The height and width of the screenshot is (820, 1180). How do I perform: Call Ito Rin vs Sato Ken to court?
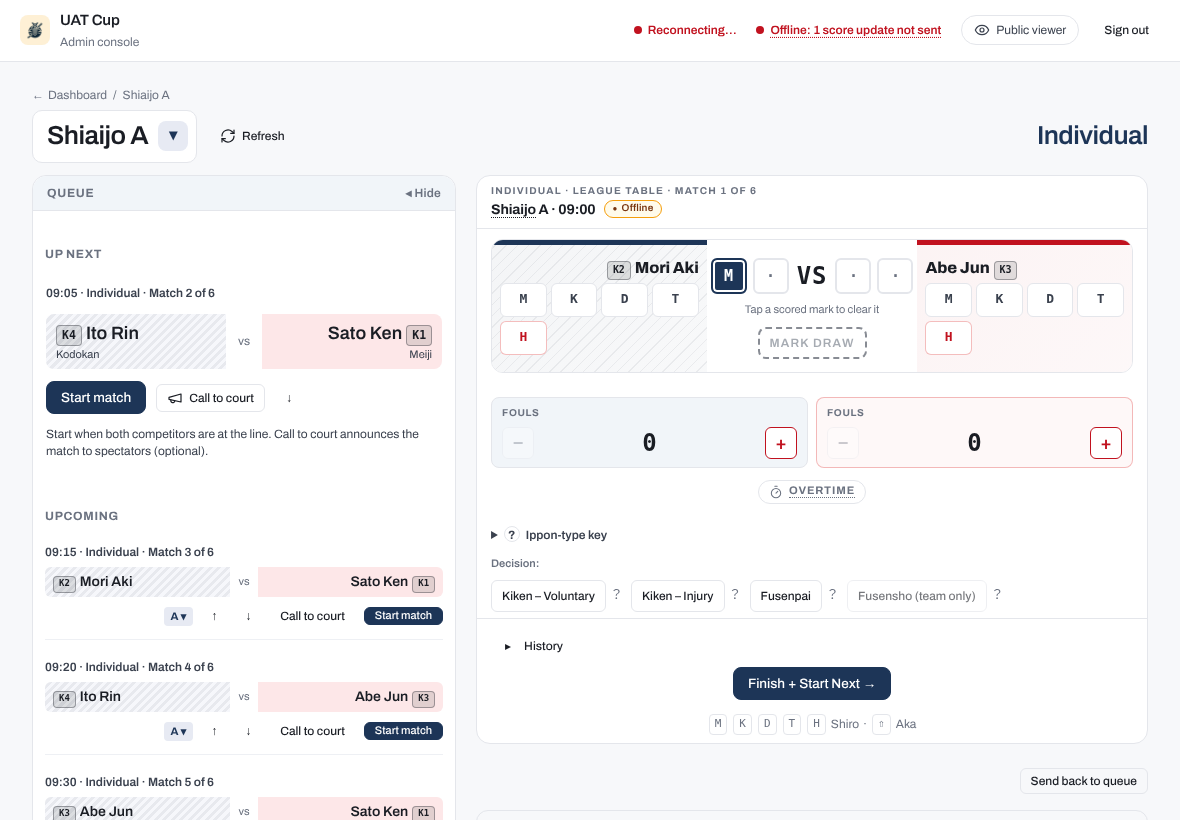click(211, 398)
